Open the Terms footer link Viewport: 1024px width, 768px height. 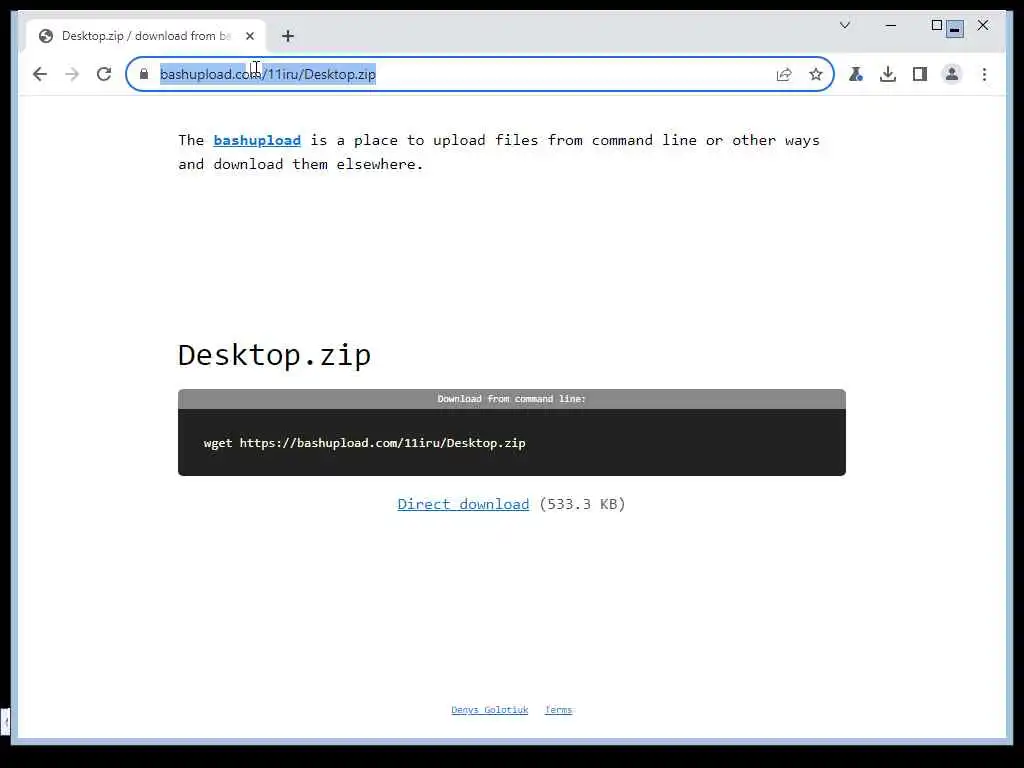click(x=558, y=710)
